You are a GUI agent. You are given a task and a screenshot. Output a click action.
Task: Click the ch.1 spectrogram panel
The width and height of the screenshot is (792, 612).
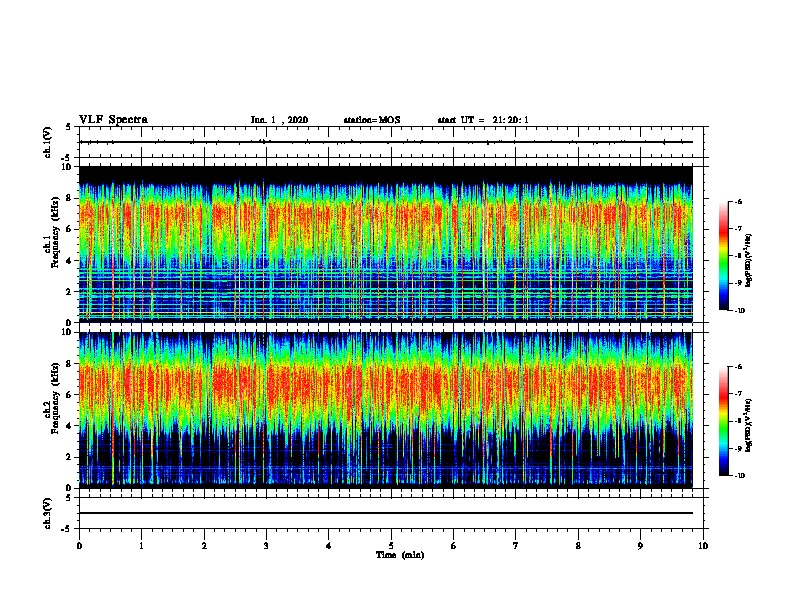click(x=386, y=244)
